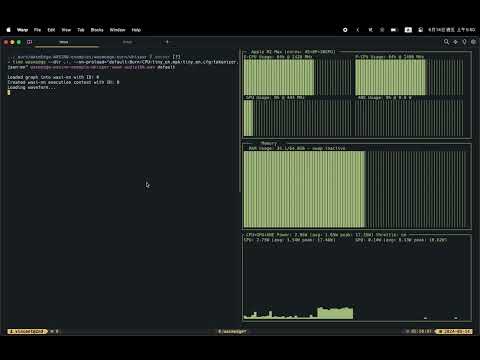Open the Apple menu
This screenshot has width=480, height=360.
pyautogui.click(x=8, y=30)
